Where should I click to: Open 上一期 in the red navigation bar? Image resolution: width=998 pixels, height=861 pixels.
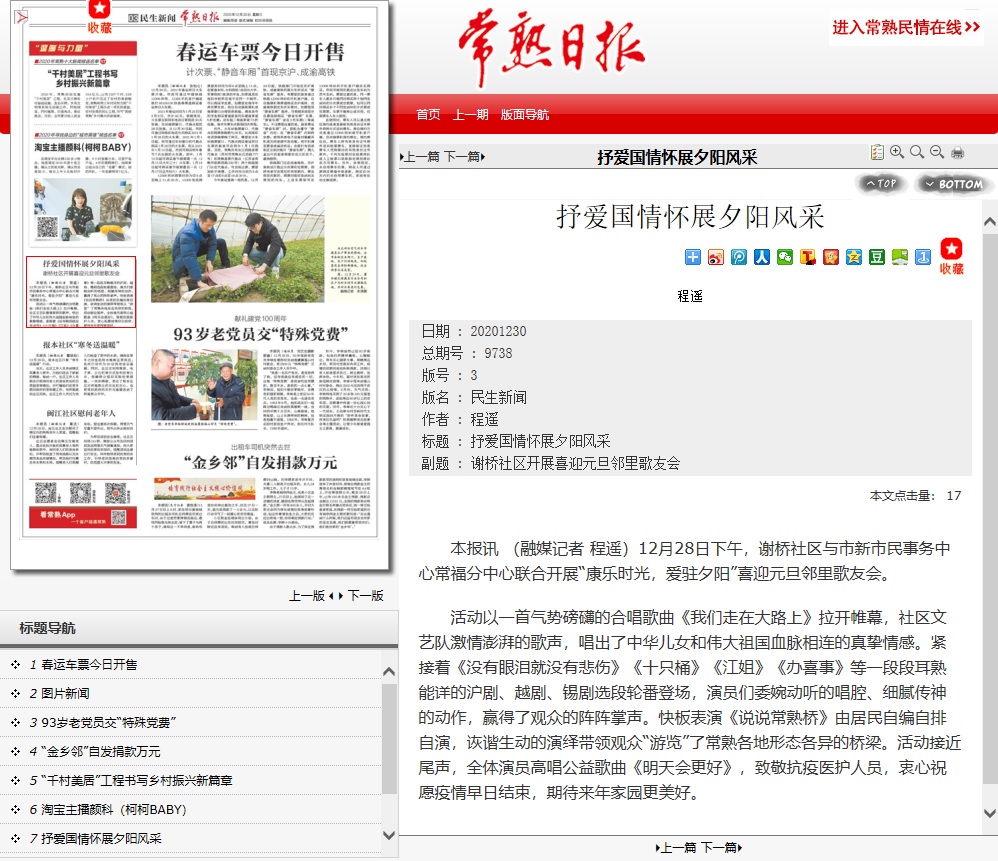point(470,115)
